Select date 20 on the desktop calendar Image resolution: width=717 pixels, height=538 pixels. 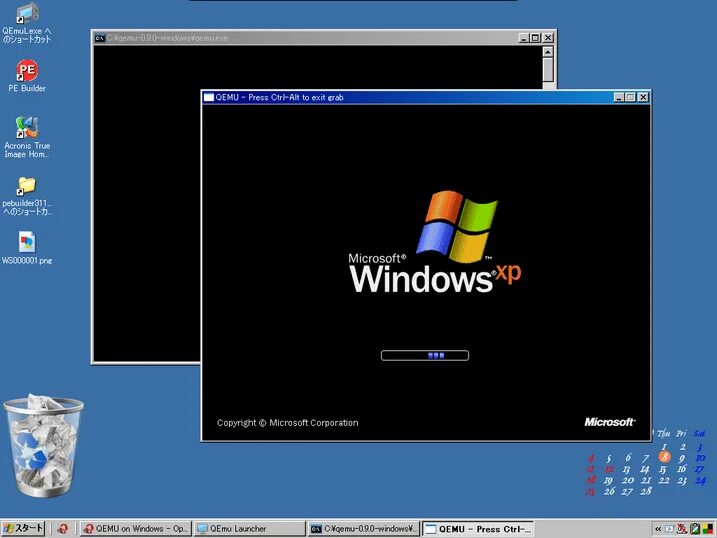pos(627,480)
